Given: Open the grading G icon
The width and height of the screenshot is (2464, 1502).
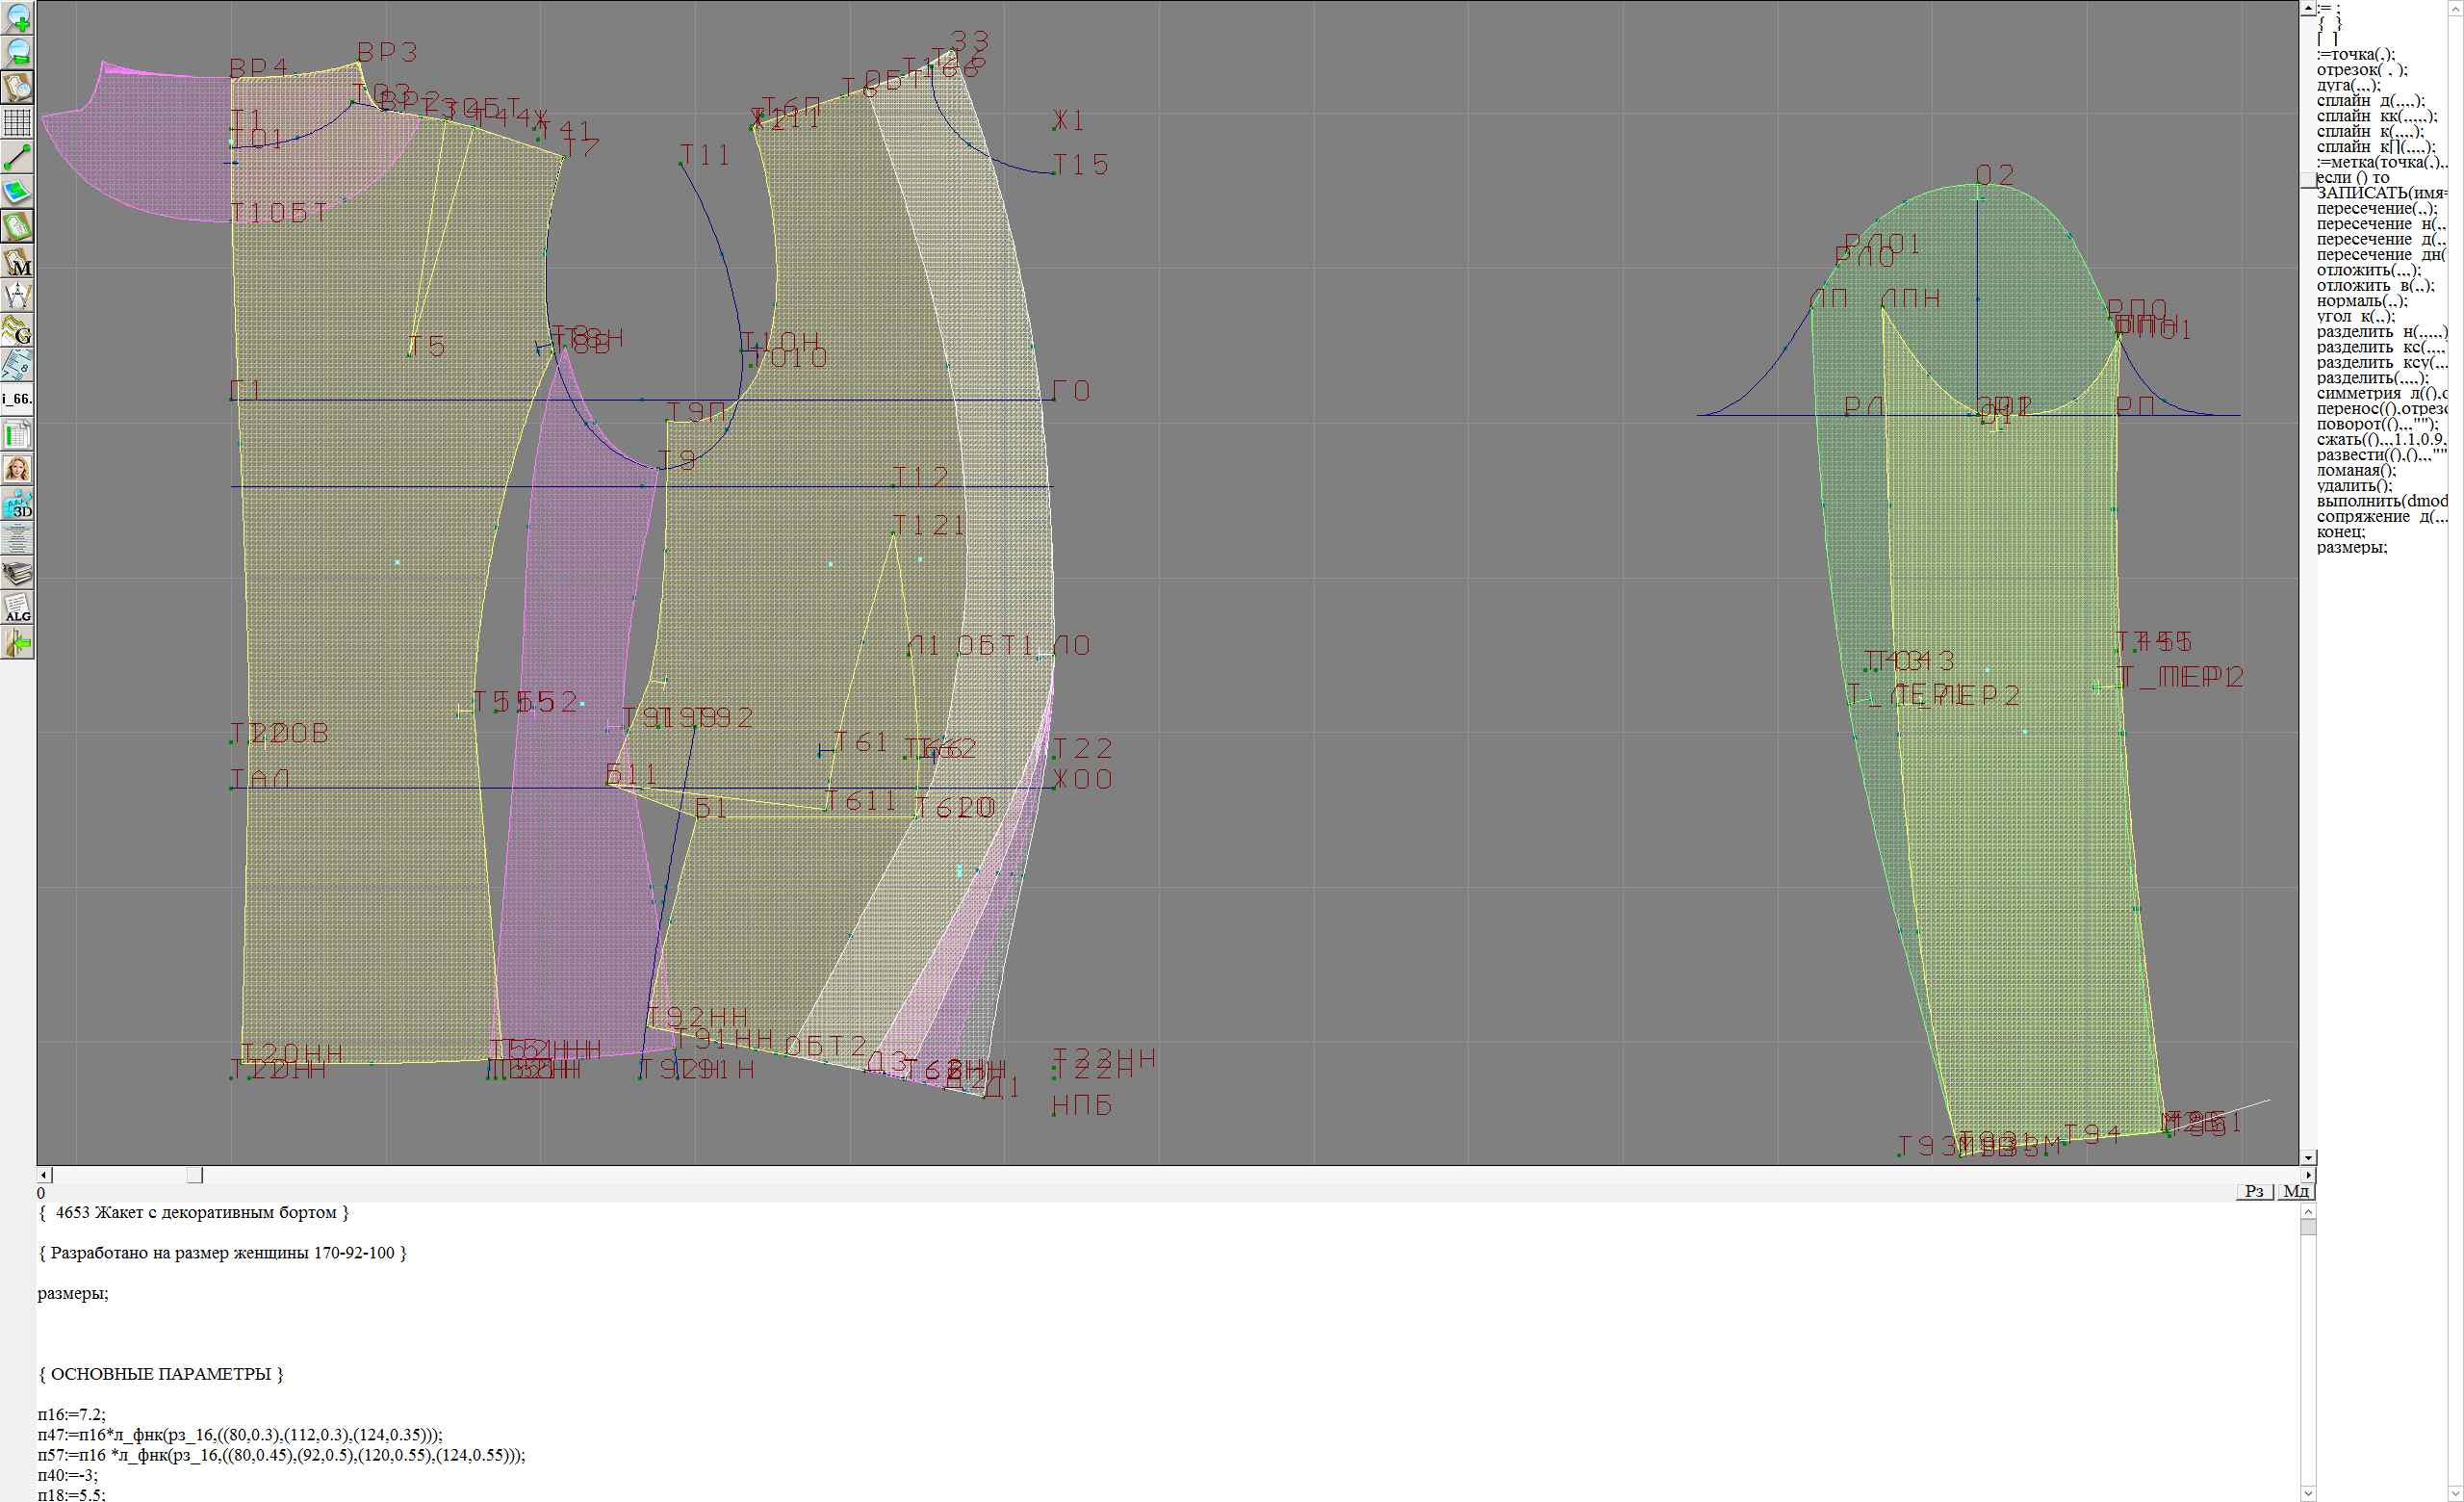Looking at the screenshot, I should tap(18, 330).
